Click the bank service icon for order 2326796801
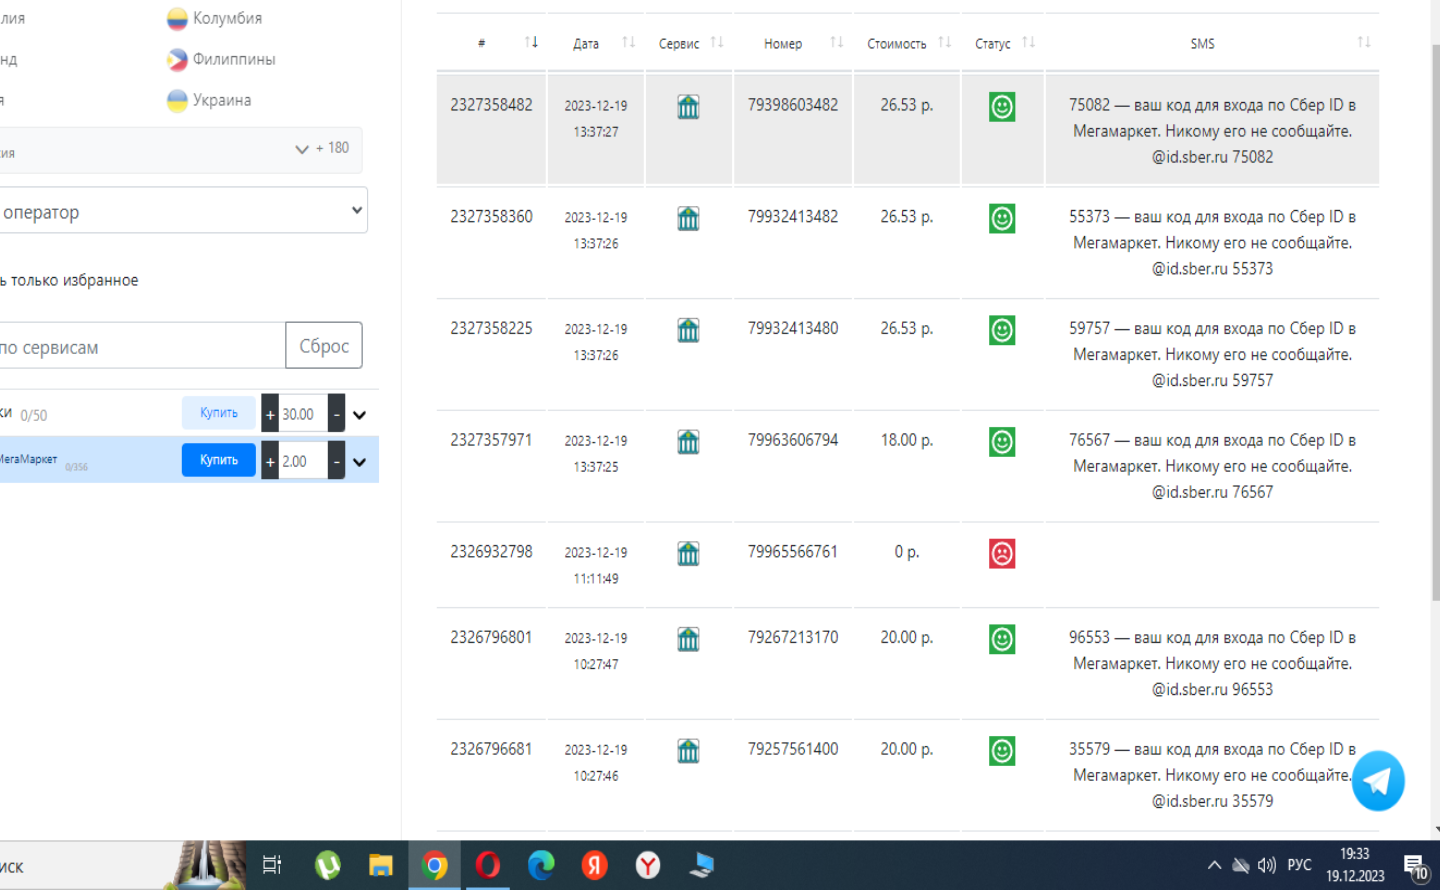 pyautogui.click(x=688, y=640)
